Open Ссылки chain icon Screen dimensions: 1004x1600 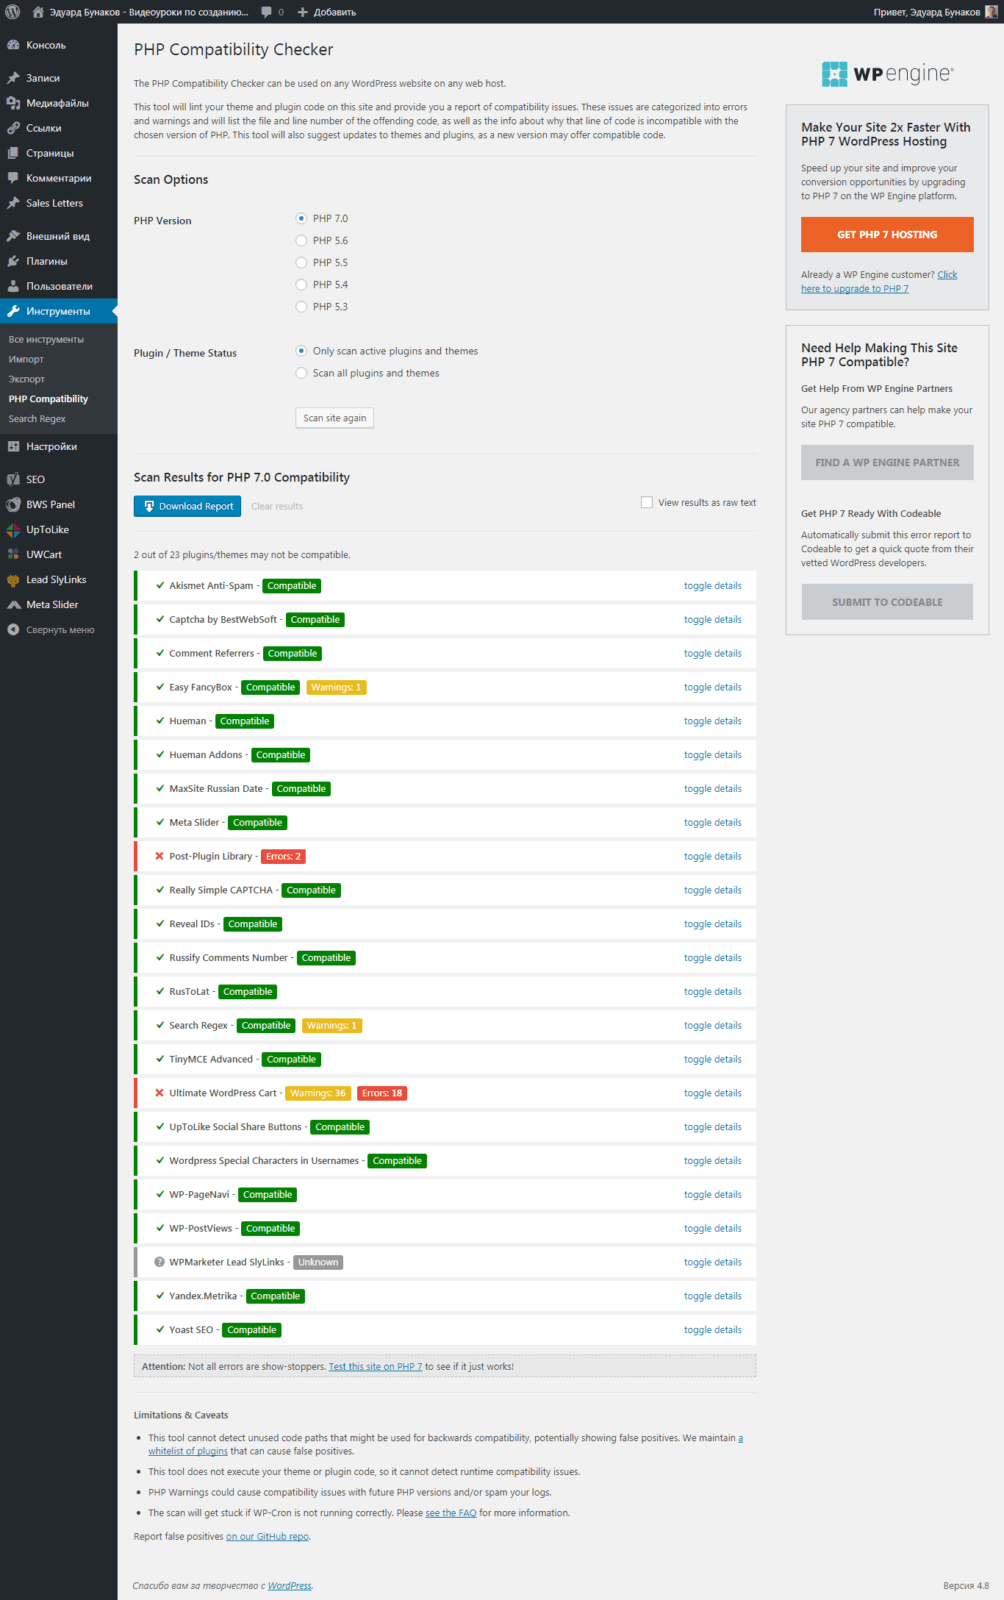pos(13,128)
